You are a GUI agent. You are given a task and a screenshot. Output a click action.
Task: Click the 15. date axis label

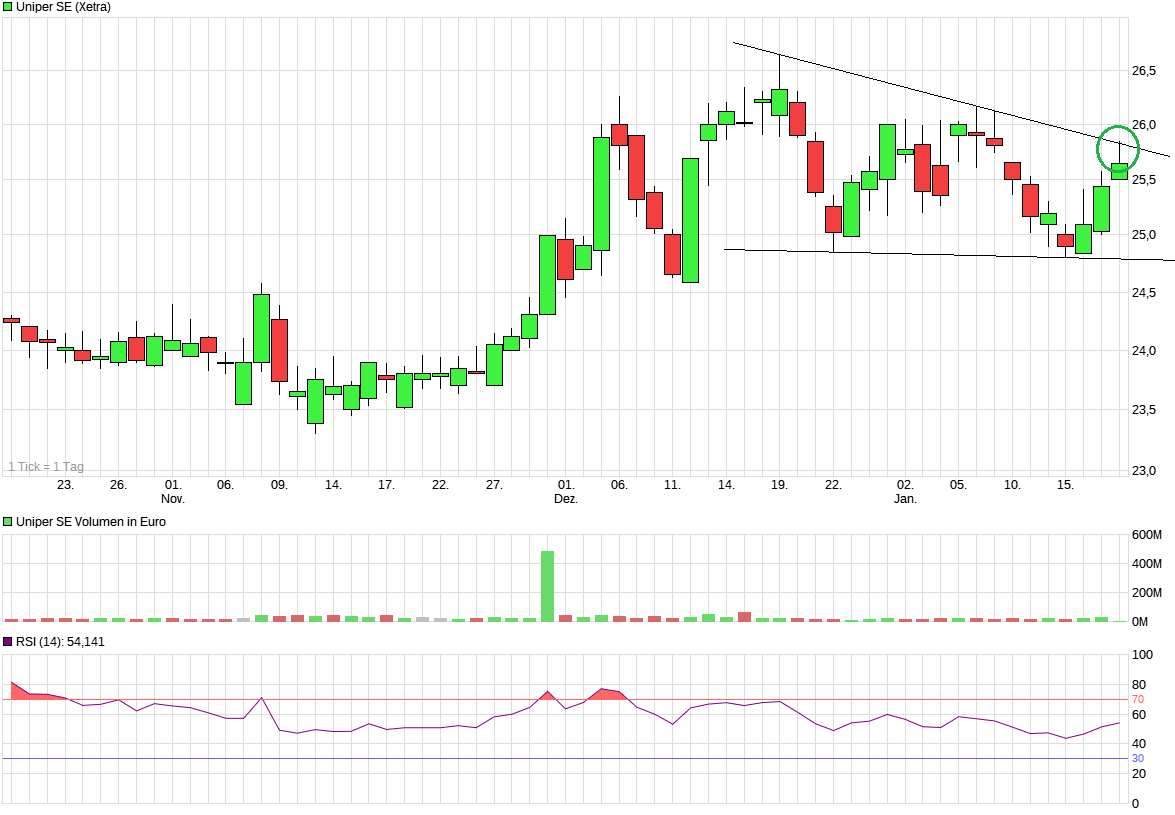1066,485
